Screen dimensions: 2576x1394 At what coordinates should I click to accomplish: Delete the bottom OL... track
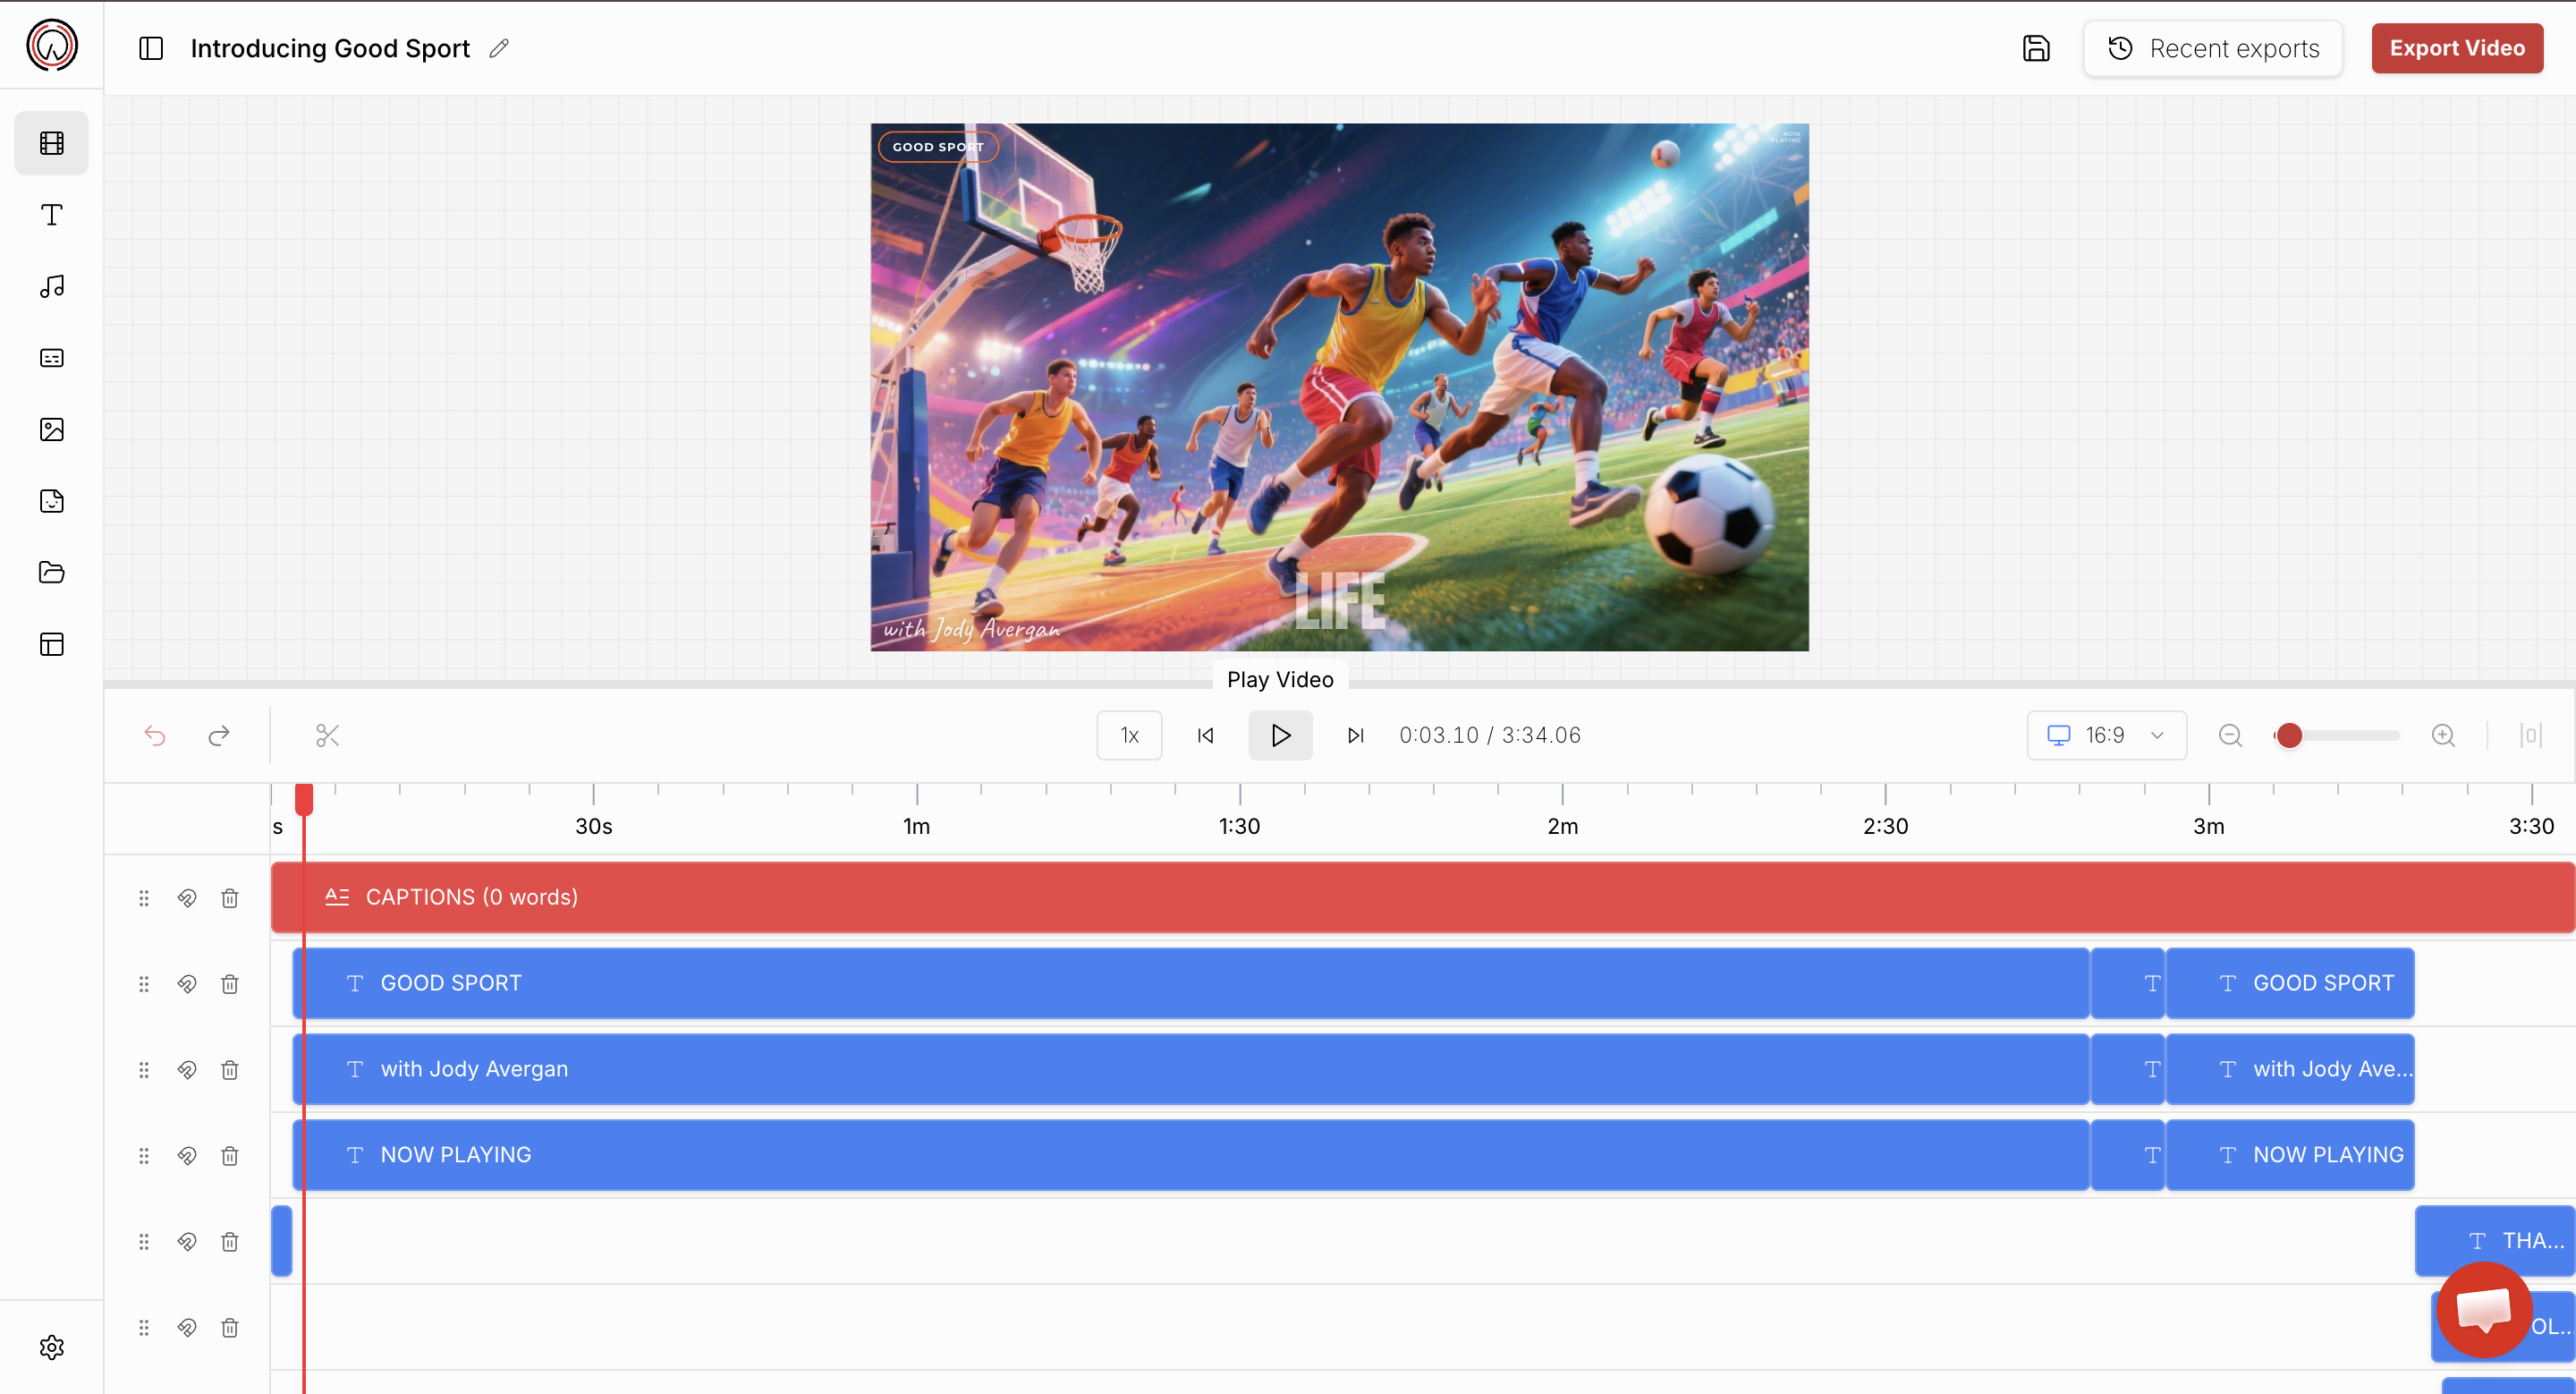click(x=230, y=1328)
